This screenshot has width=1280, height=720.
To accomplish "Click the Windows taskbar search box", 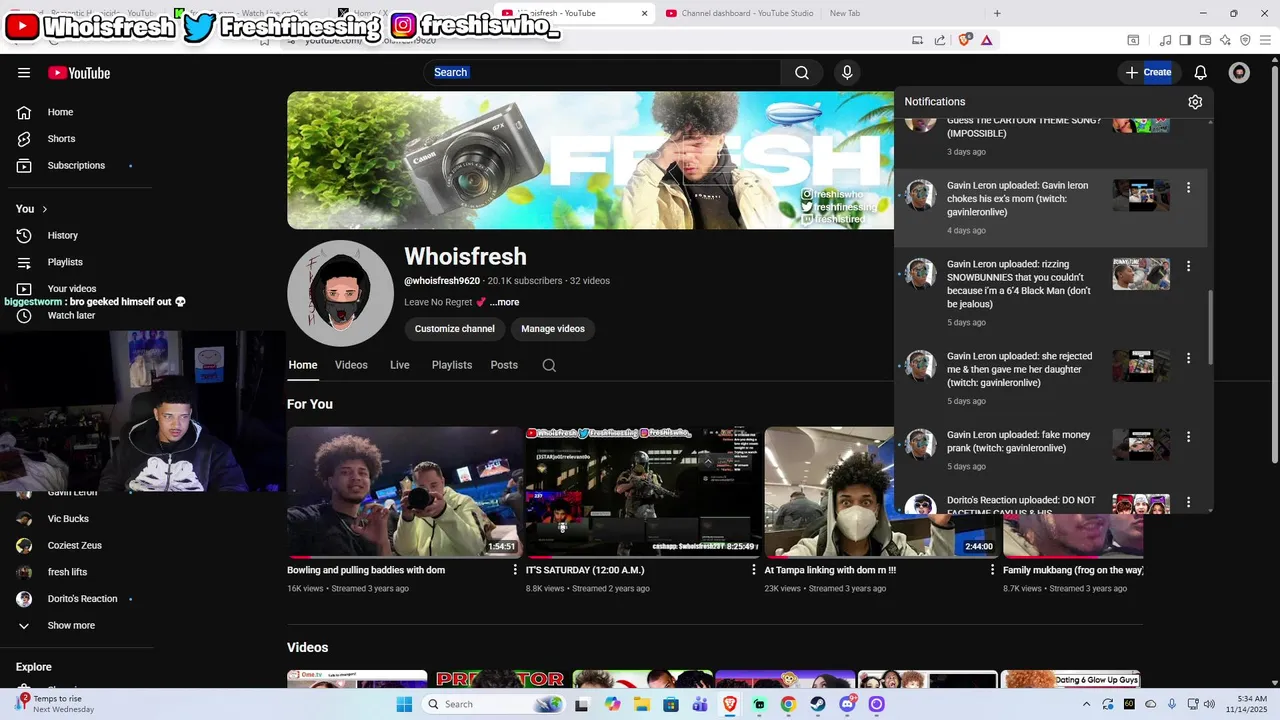I will pyautogui.click(x=494, y=704).
